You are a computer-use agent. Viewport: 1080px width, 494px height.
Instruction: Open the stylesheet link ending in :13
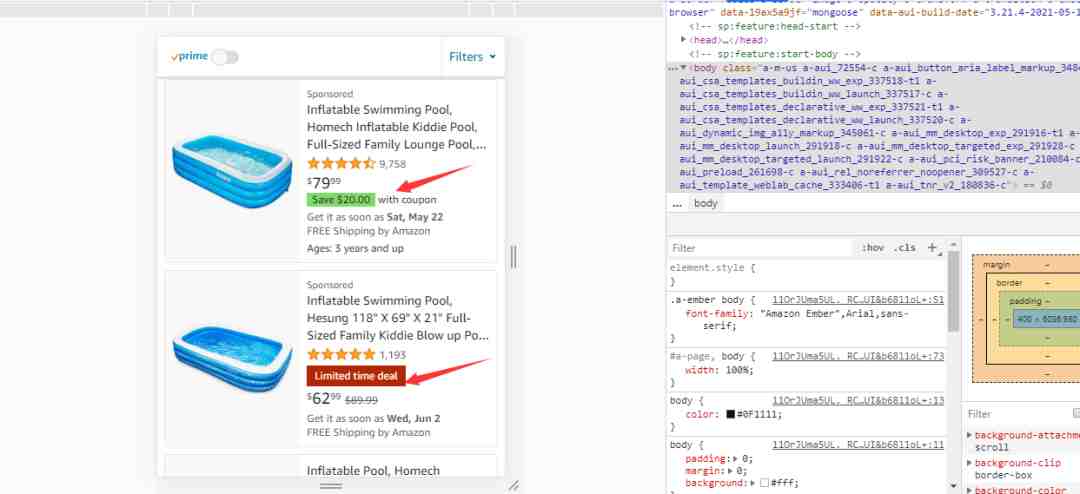pyautogui.click(x=858, y=400)
